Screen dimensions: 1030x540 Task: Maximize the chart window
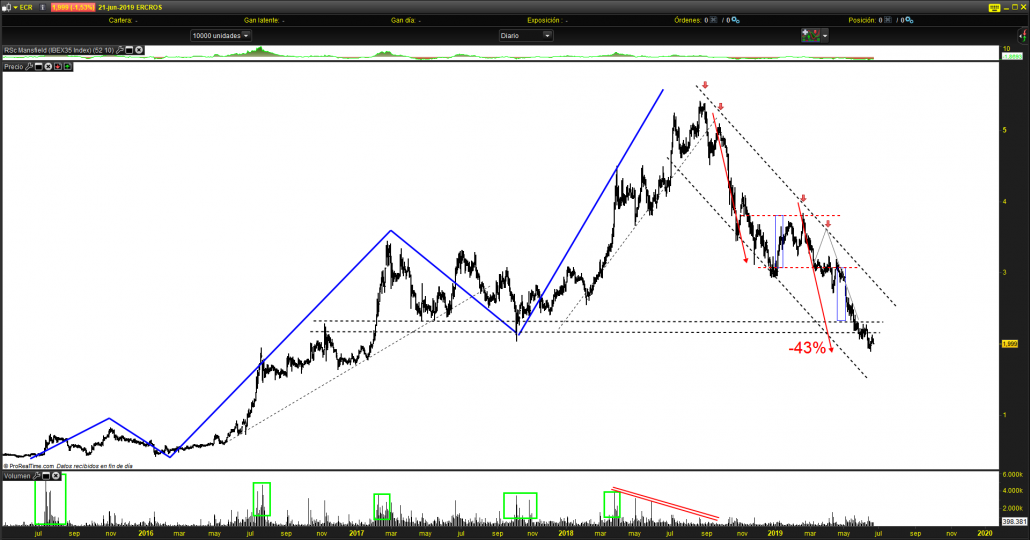click(1014, 7)
